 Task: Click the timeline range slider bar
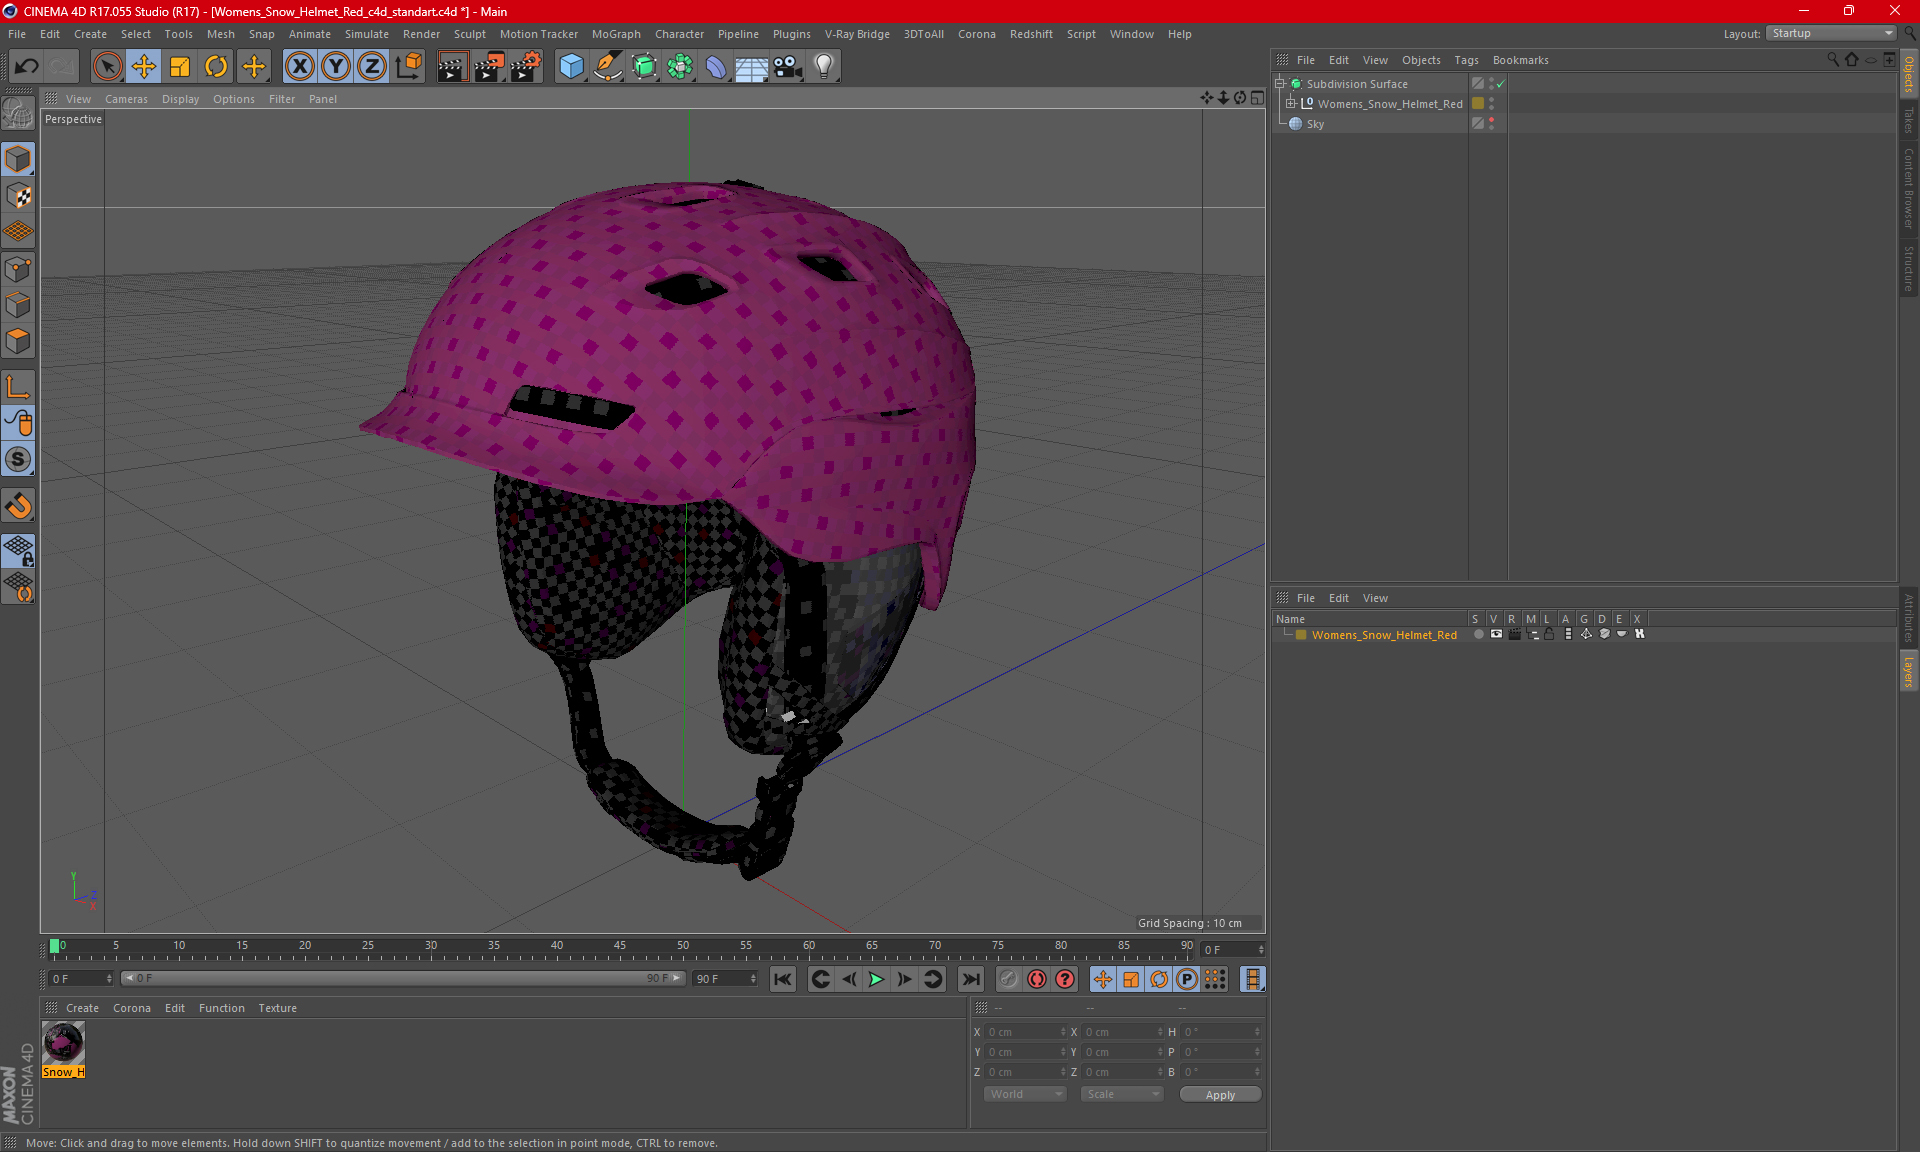pyautogui.click(x=403, y=978)
